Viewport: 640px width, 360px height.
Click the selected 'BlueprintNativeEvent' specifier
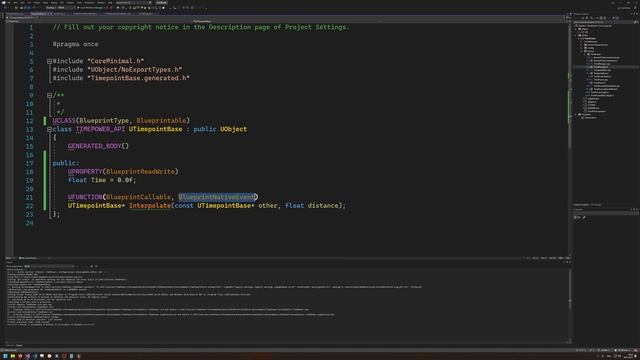coord(217,197)
